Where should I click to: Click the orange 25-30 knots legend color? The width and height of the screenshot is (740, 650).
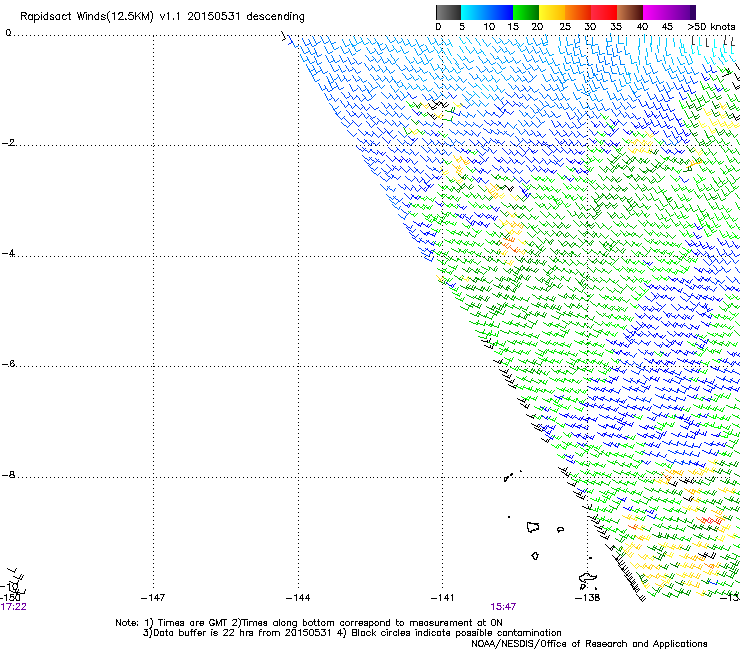[578, 12]
